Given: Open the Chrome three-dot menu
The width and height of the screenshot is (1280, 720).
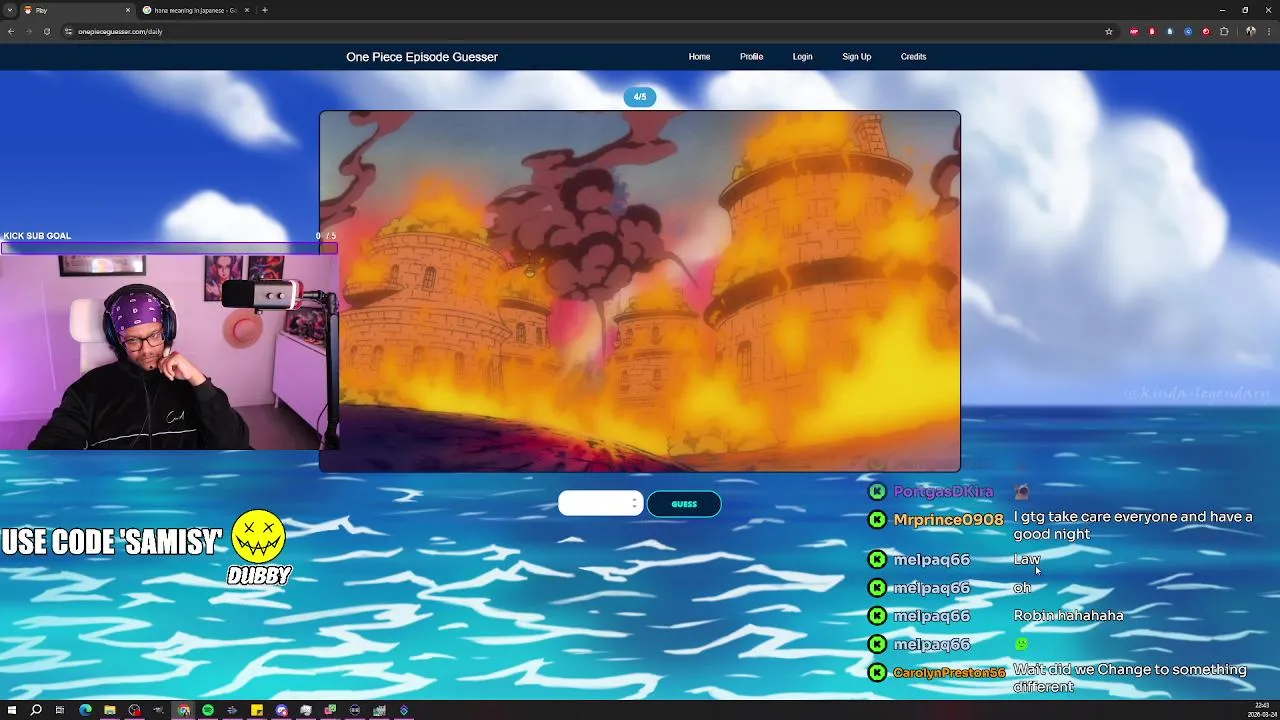Looking at the screenshot, I should click(x=1268, y=31).
